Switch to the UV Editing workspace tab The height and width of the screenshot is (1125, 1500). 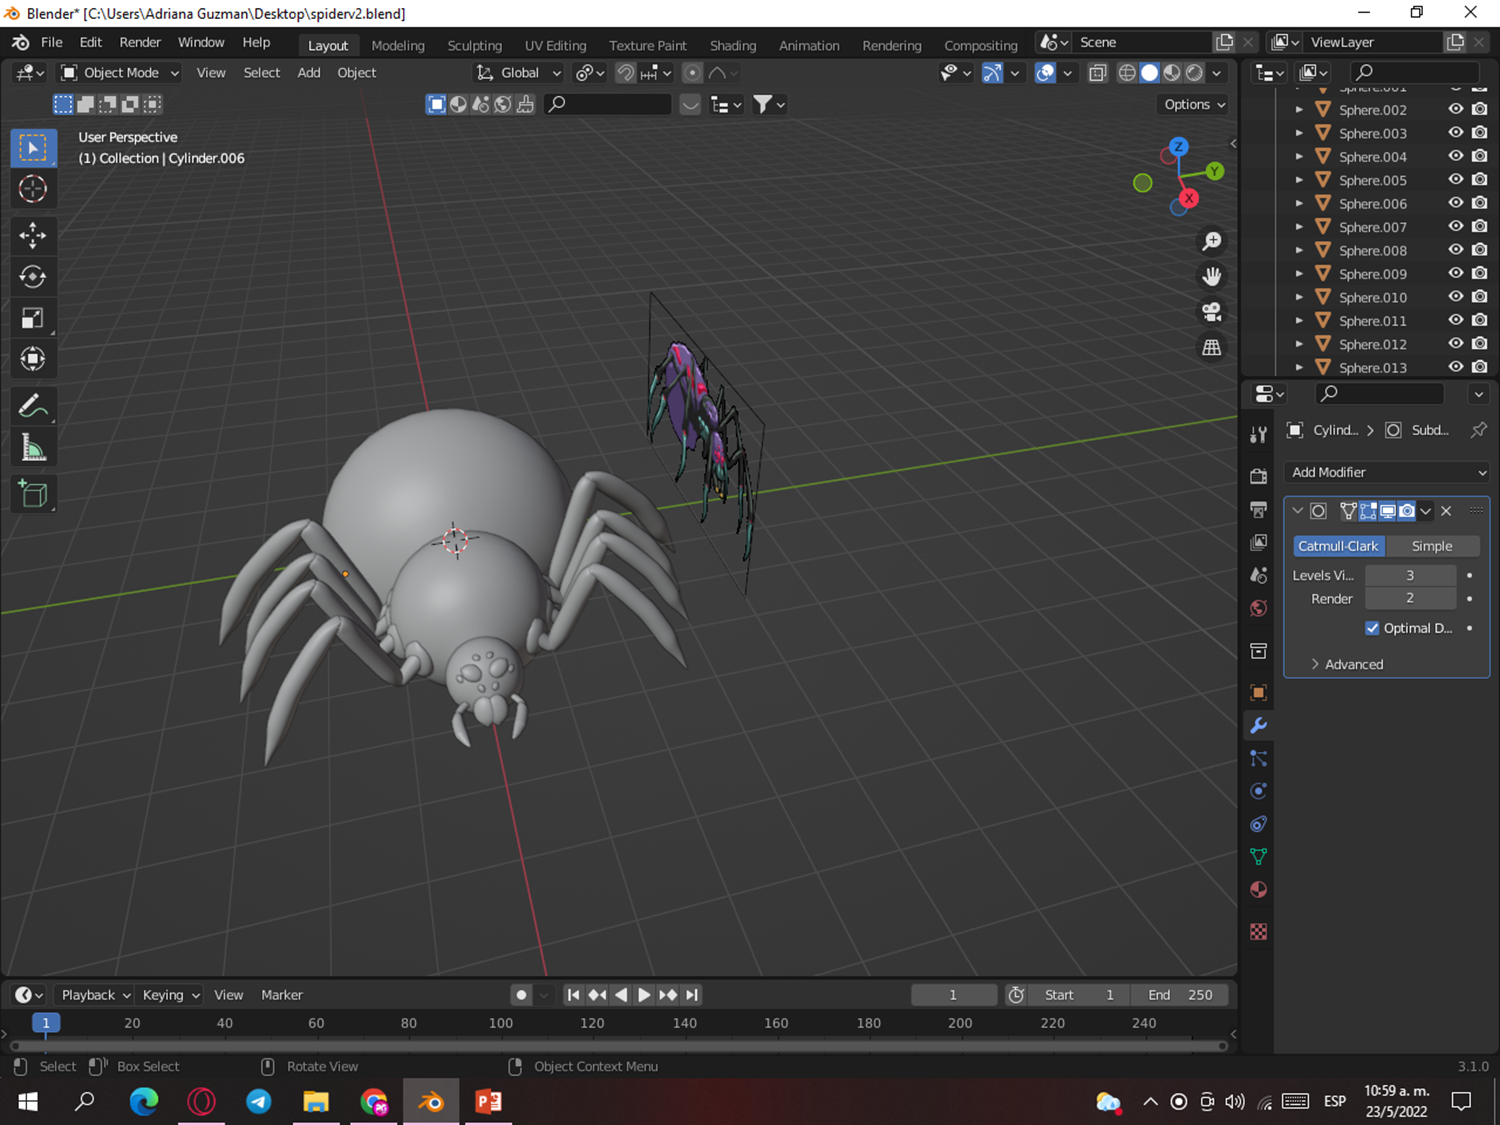pos(556,45)
